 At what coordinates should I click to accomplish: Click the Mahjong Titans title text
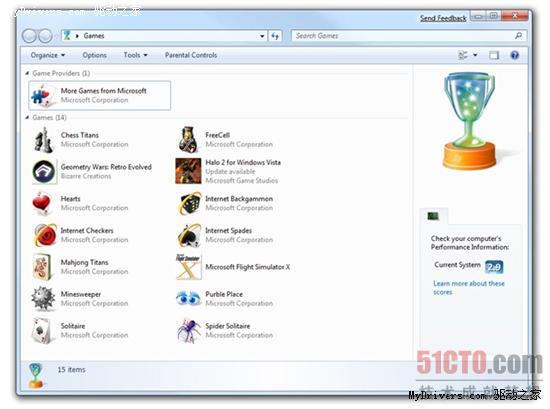(x=85, y=262)
